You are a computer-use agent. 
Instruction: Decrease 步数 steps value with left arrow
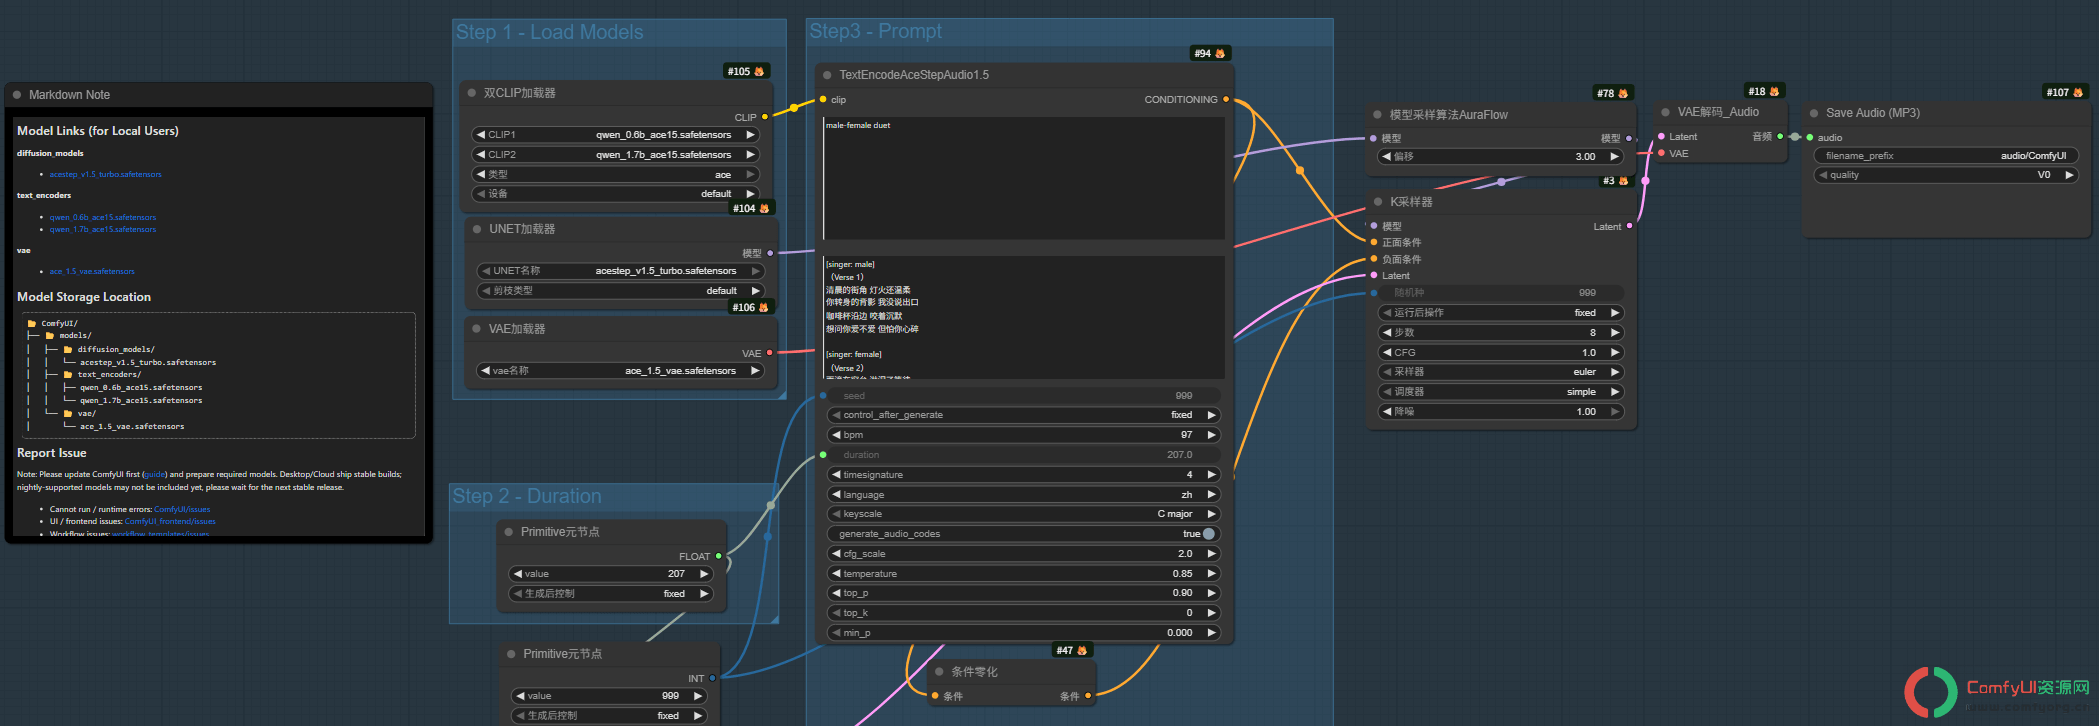tap(1387, 333)
